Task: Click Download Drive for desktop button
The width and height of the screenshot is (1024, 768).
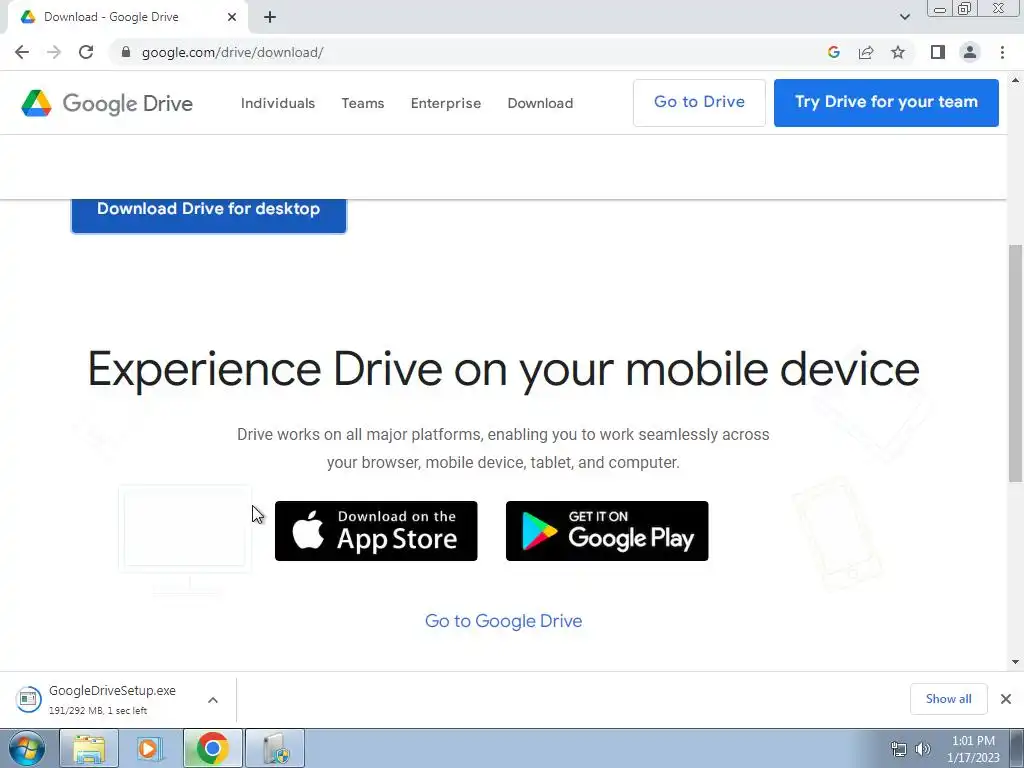Action: click(x=208, y=216)
